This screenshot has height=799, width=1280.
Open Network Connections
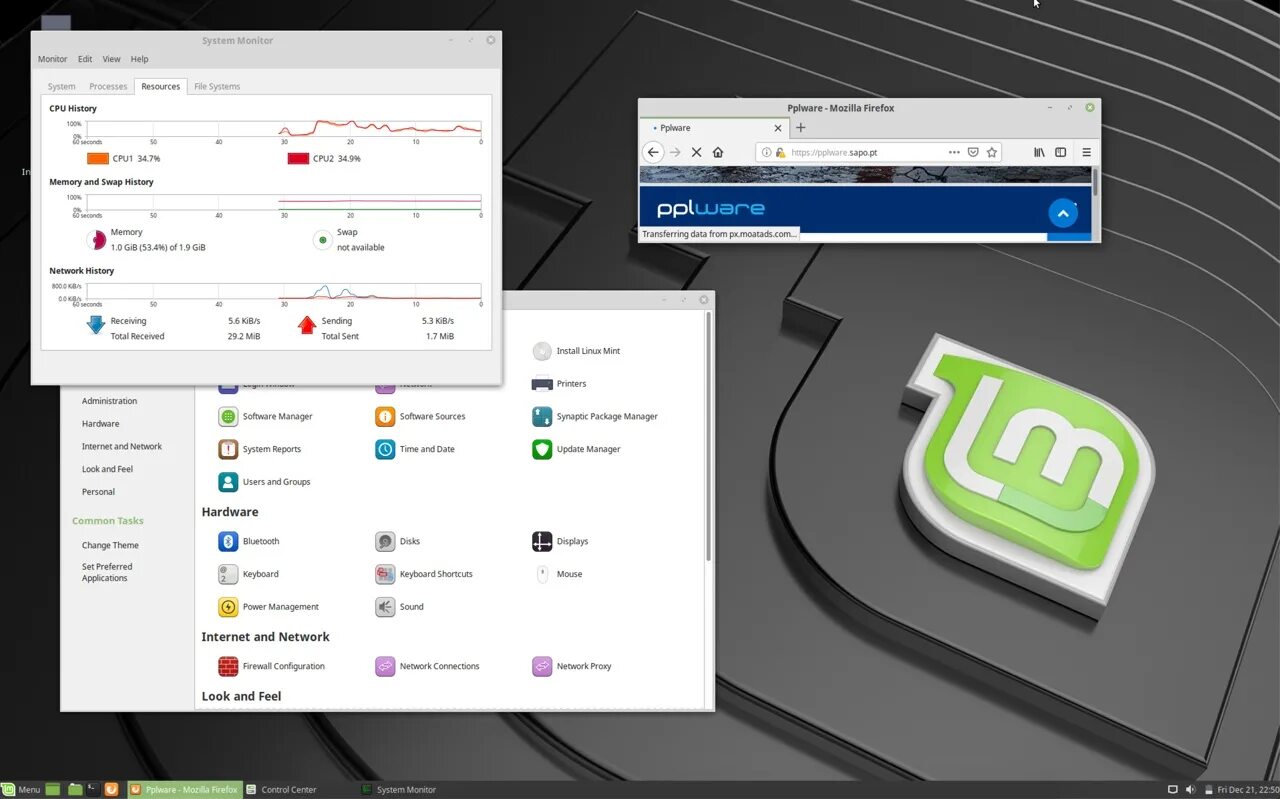click(427, 666)
